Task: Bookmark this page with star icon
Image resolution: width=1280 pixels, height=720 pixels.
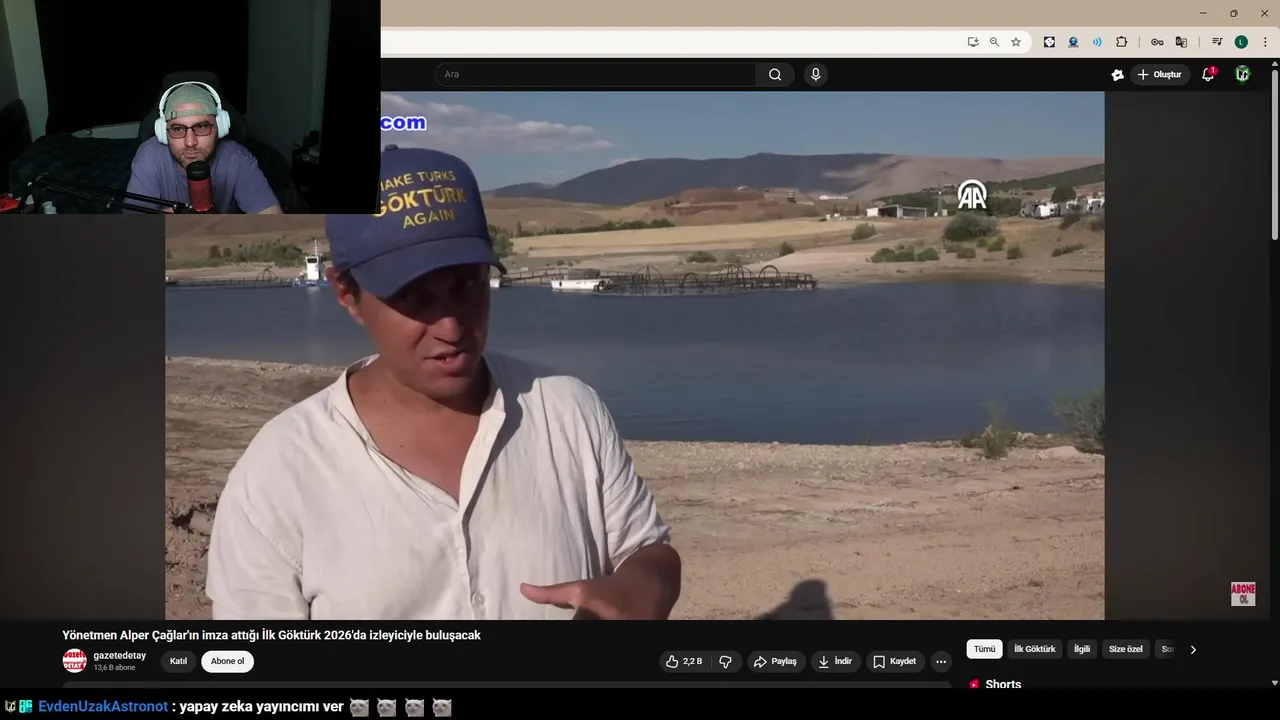Action: point(1016,42)
